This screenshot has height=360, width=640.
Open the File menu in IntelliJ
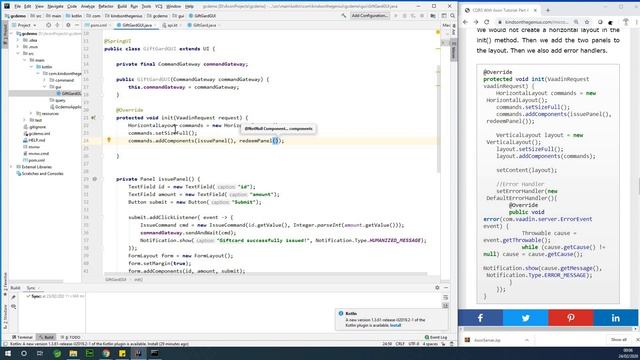17,7
